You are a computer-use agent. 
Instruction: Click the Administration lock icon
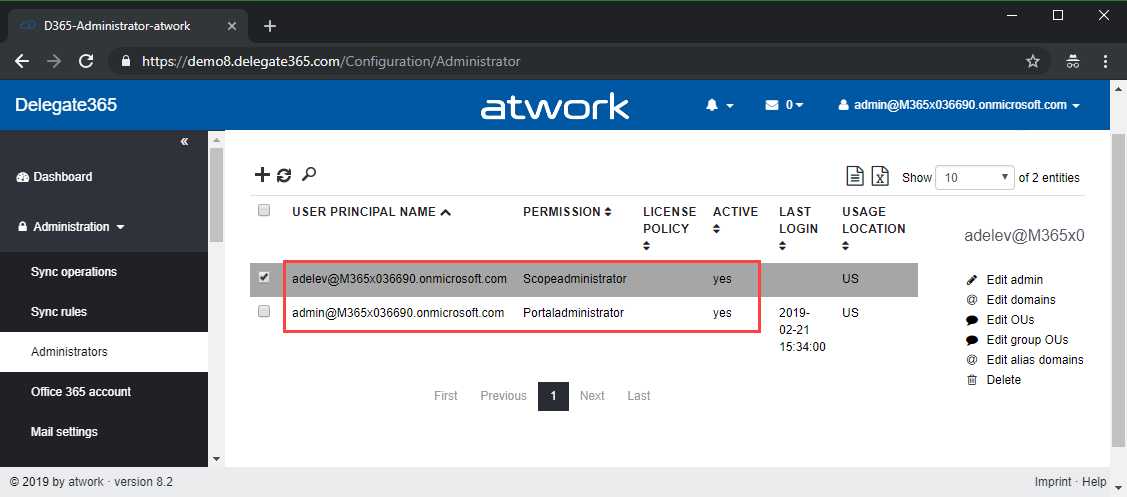pos(22,227)
